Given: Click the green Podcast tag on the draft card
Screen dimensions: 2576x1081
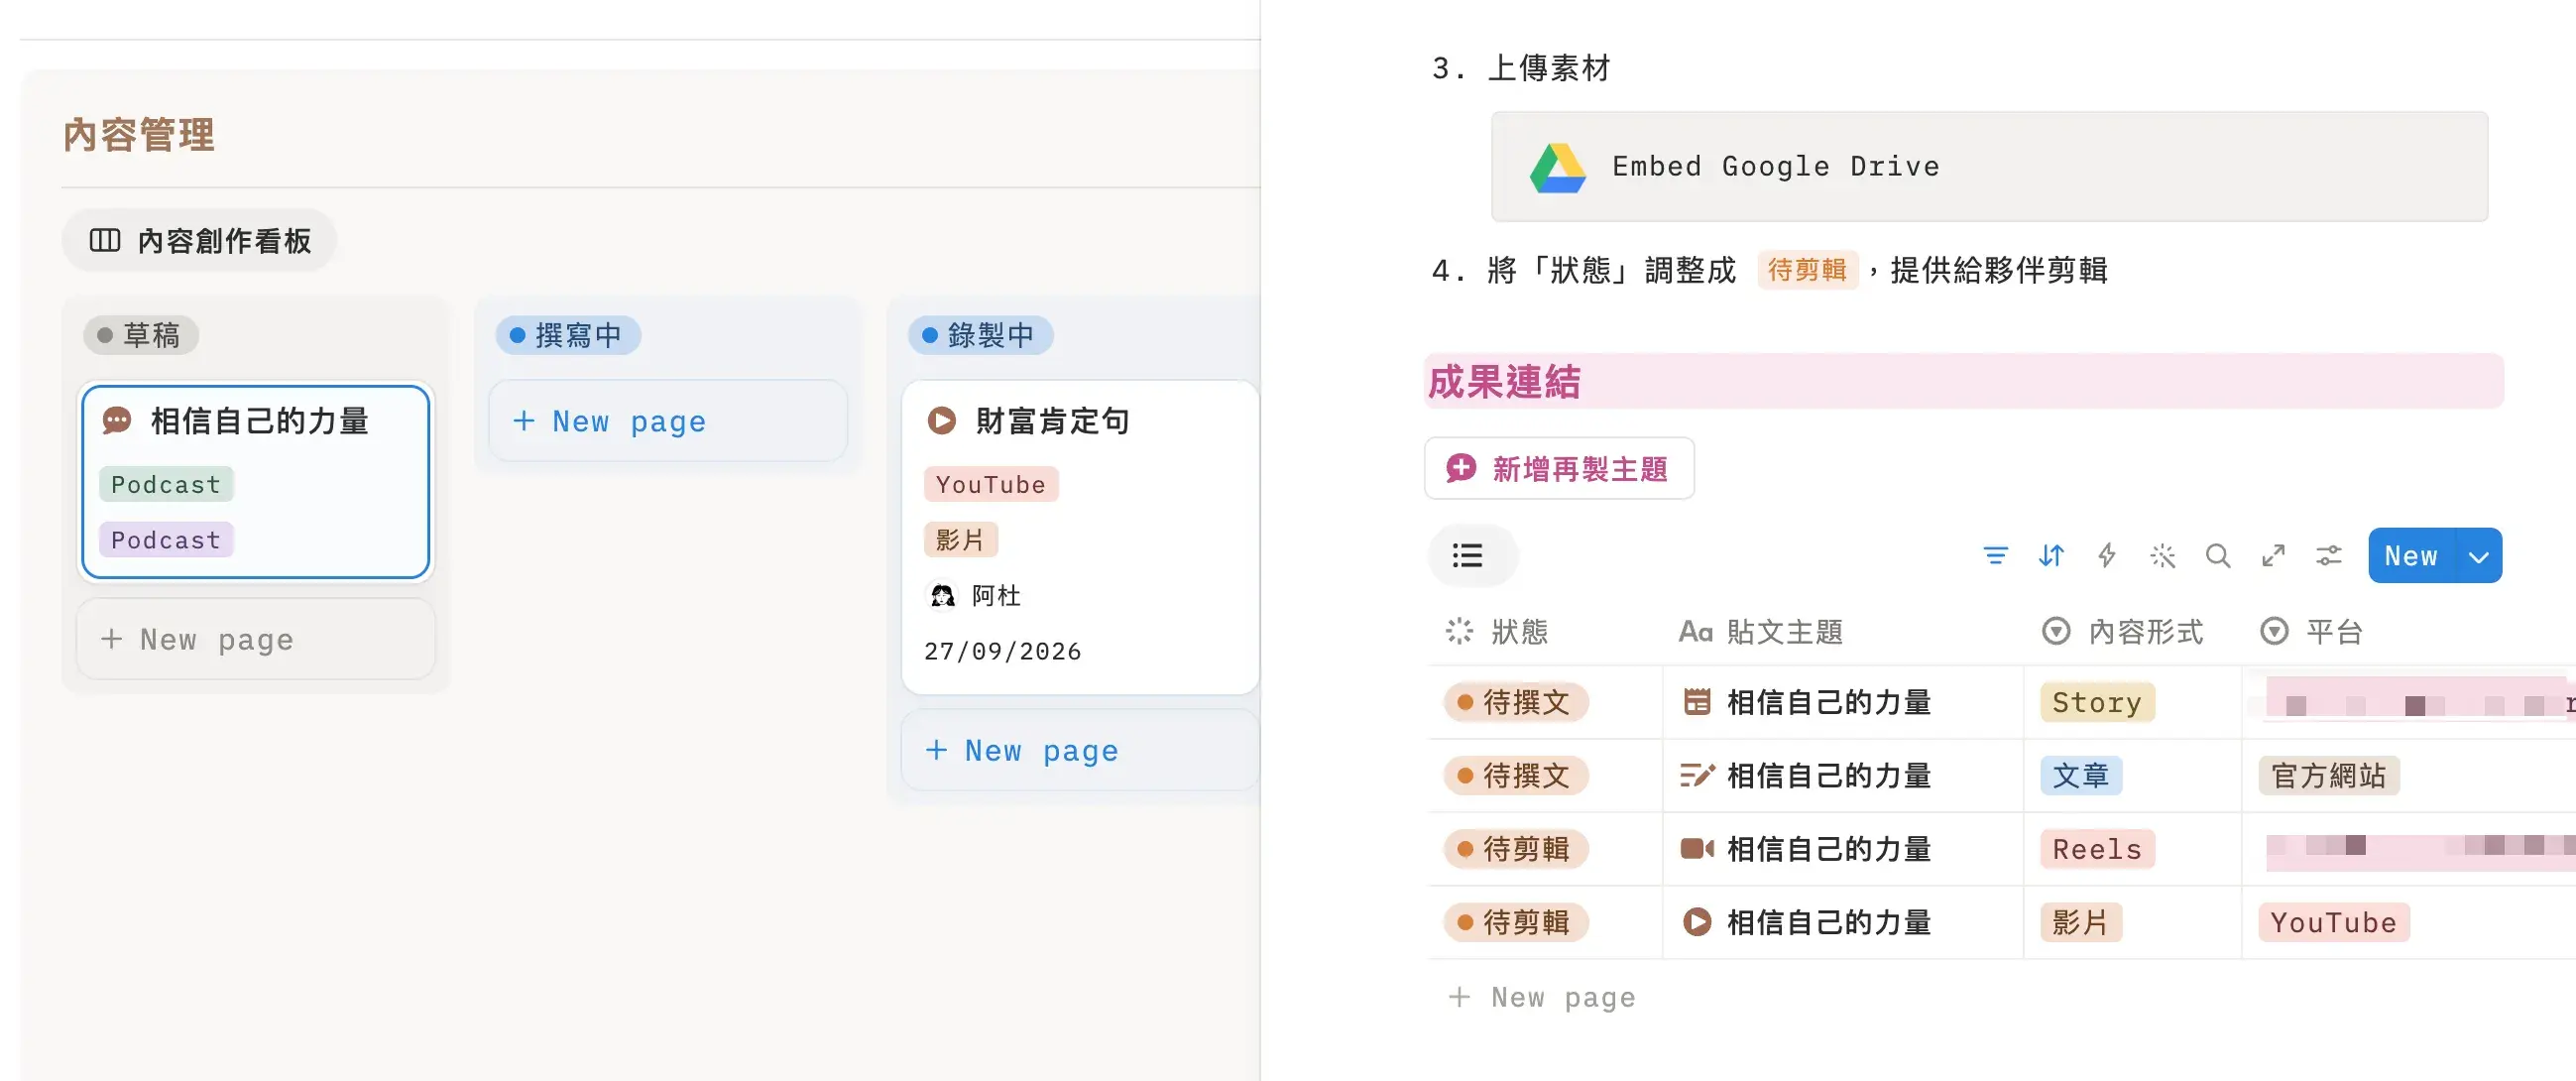Looking at the screenshot, I should (x=166, y=484).
